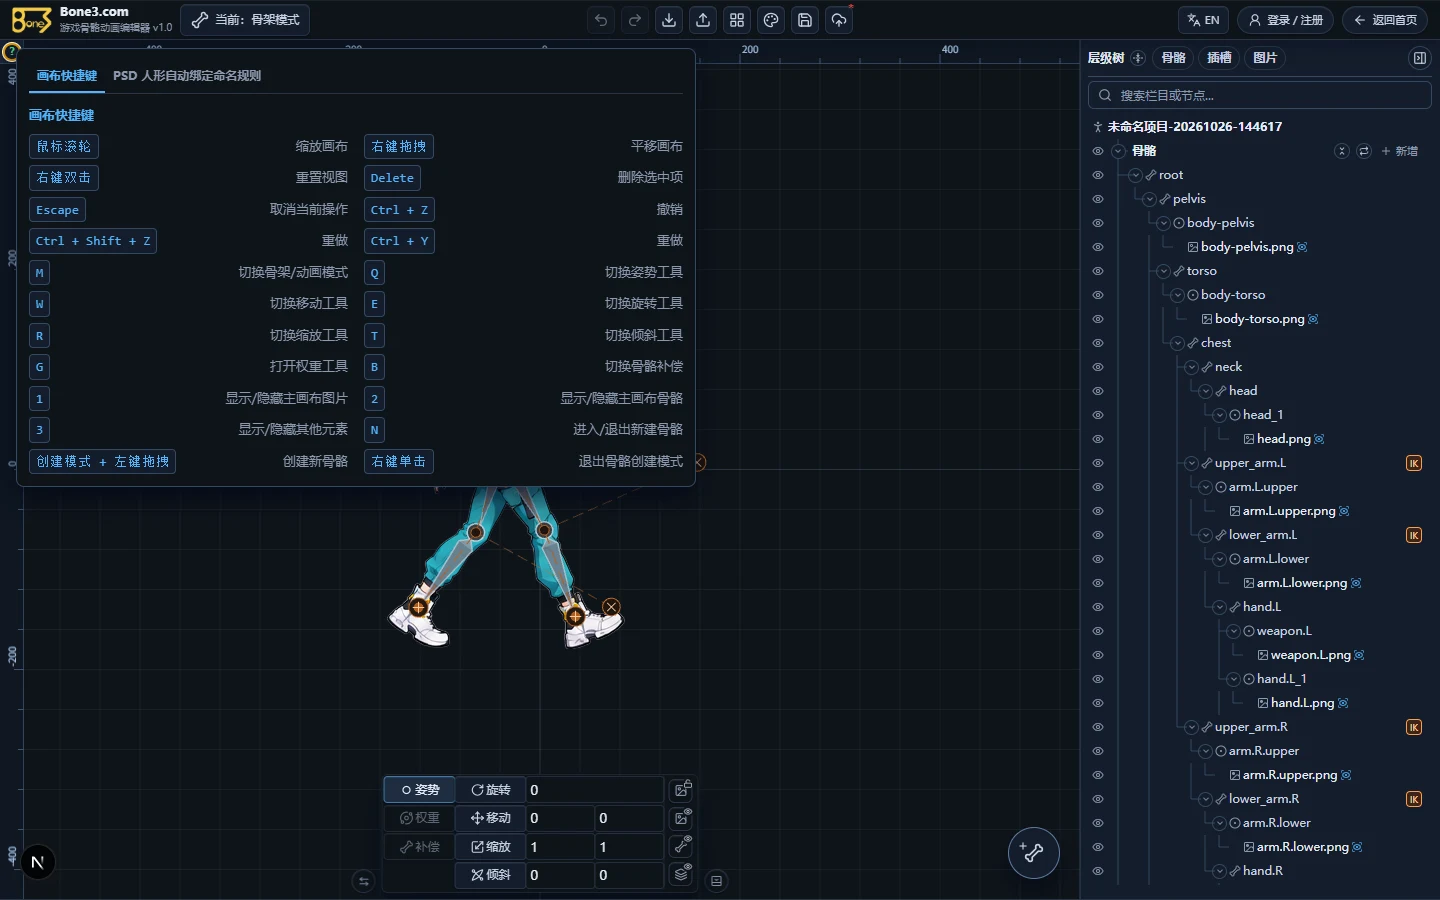The width and height of the screenshot is (1440, 900).
Task: Click the redo arrow icon in toolbar
Action: pyautogui.click(x=635, y=20)
